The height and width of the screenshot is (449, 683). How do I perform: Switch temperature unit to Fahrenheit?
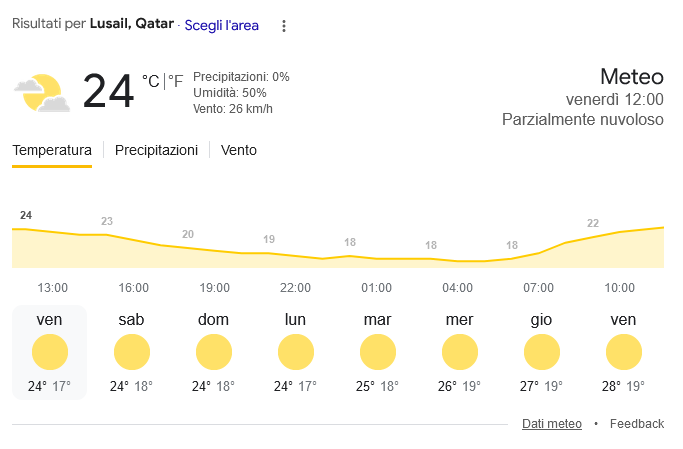click(x=175, y=81)
